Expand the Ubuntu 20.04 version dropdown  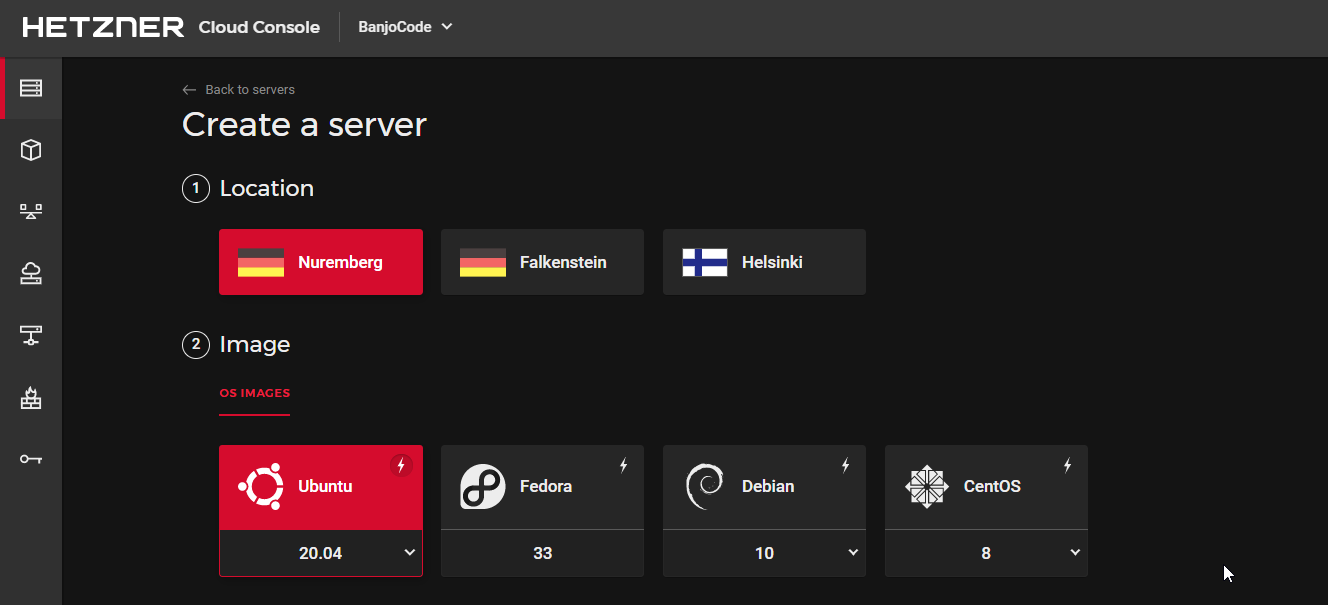[x=321, y=553]
